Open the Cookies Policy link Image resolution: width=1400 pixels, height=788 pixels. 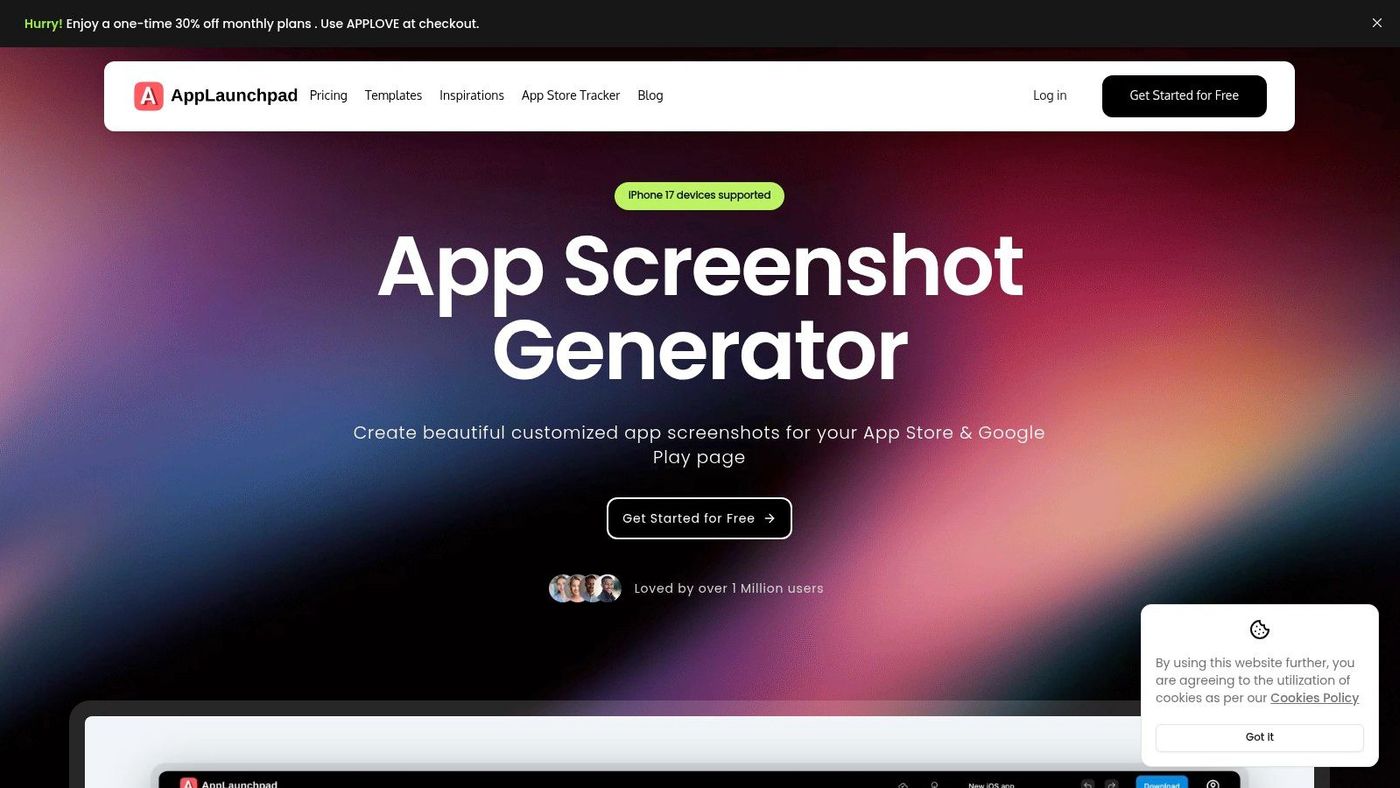click(x=1314, y=698)
